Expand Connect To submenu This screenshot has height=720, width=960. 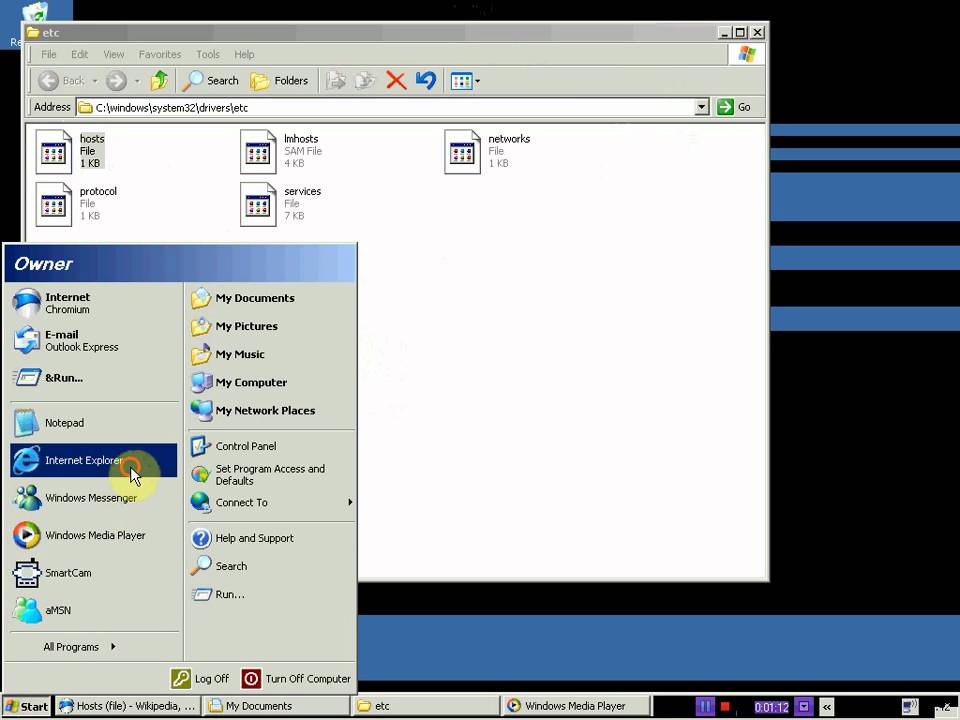272,503
